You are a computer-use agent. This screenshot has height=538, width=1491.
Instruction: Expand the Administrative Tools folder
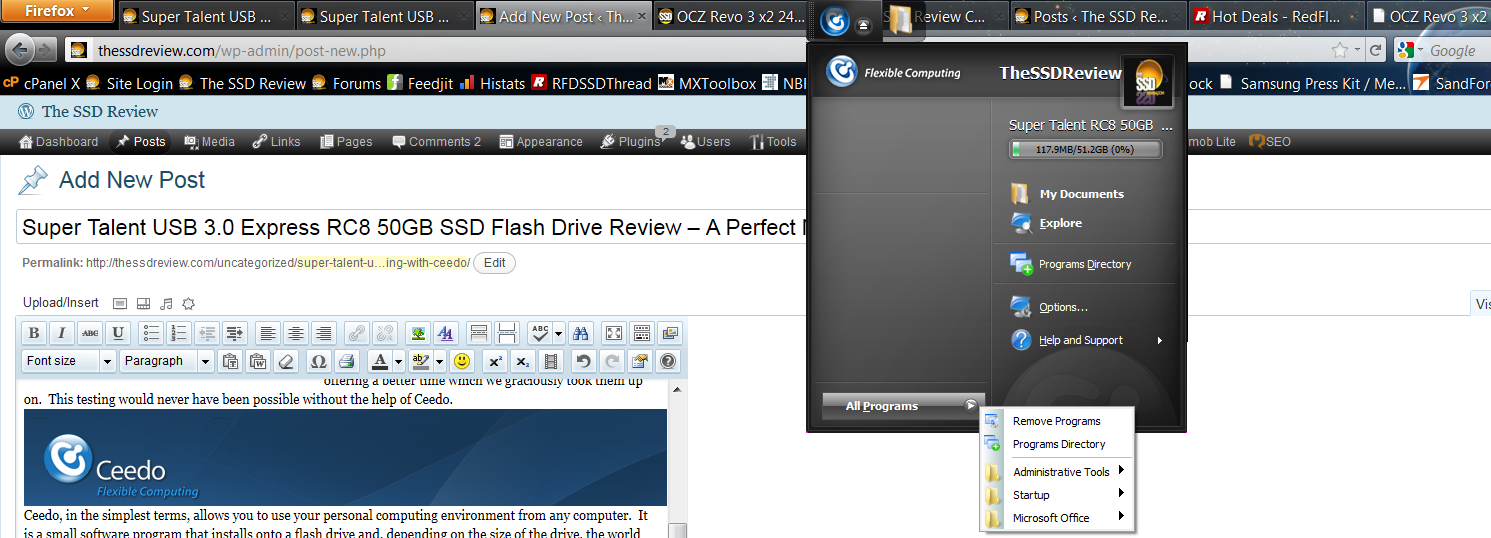tap(1122, 471)
